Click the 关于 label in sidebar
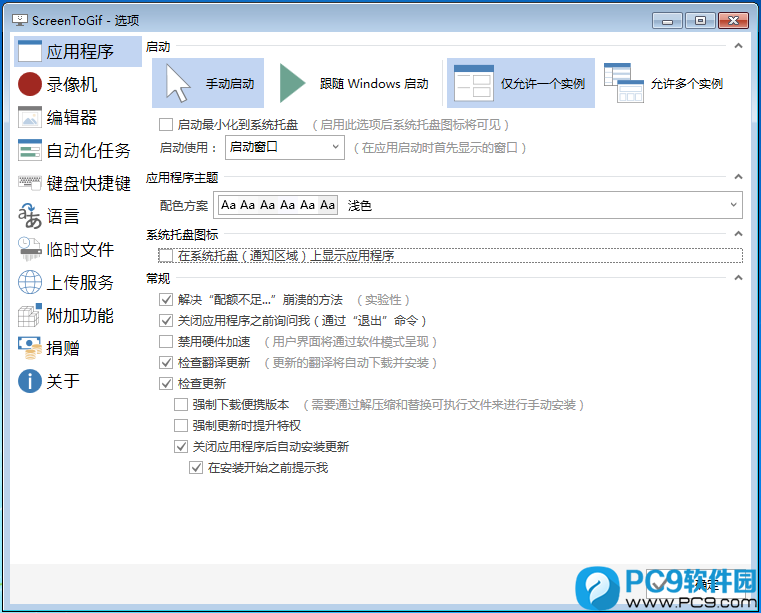761x613 pixels. click(63, 381)
